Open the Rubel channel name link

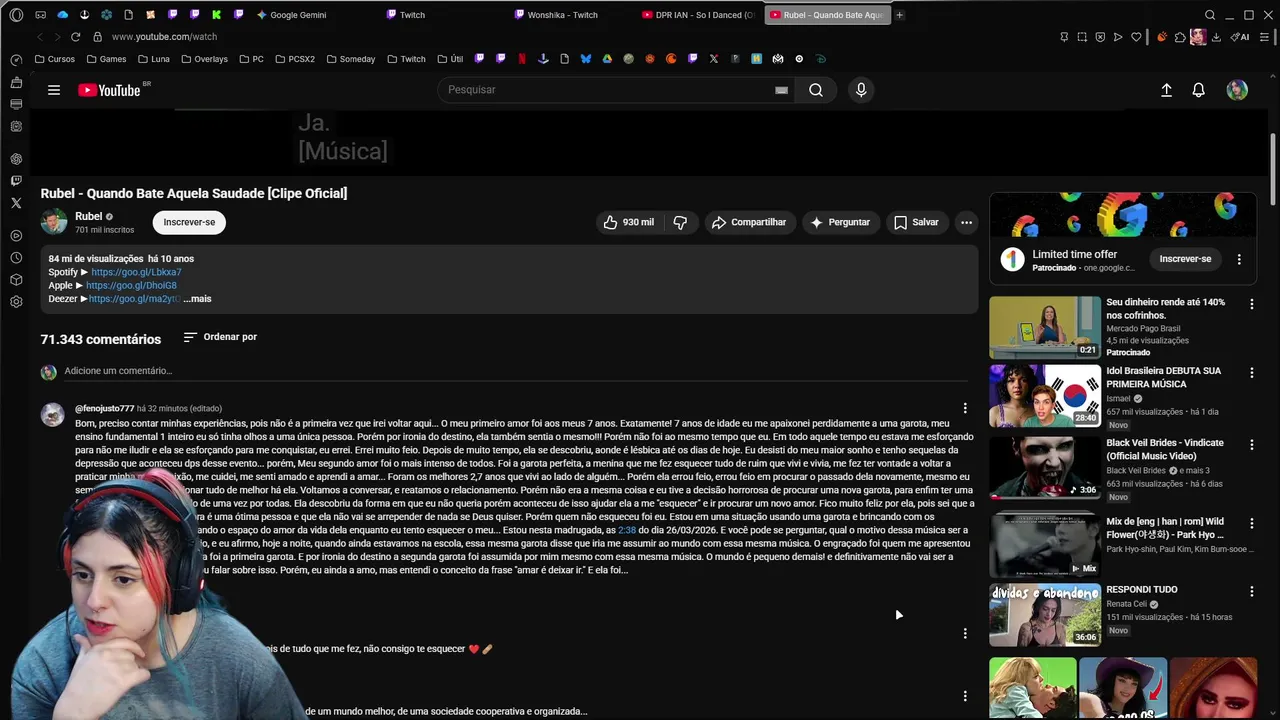pos(88,216)
